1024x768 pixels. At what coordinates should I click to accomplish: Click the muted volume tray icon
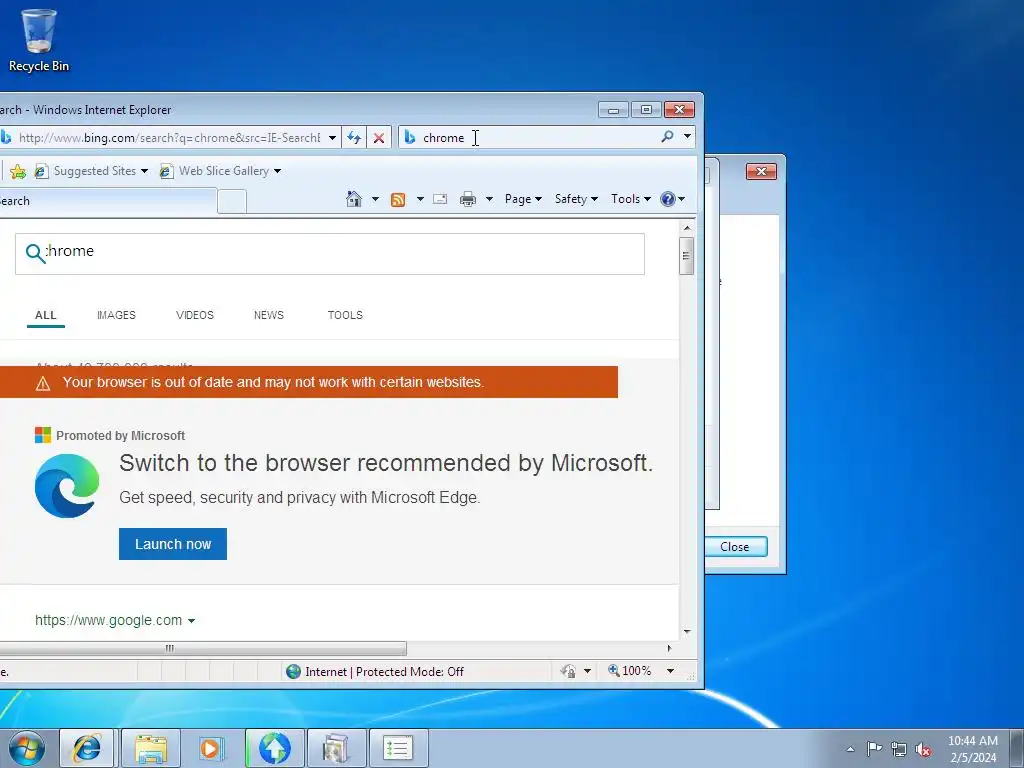923,749
